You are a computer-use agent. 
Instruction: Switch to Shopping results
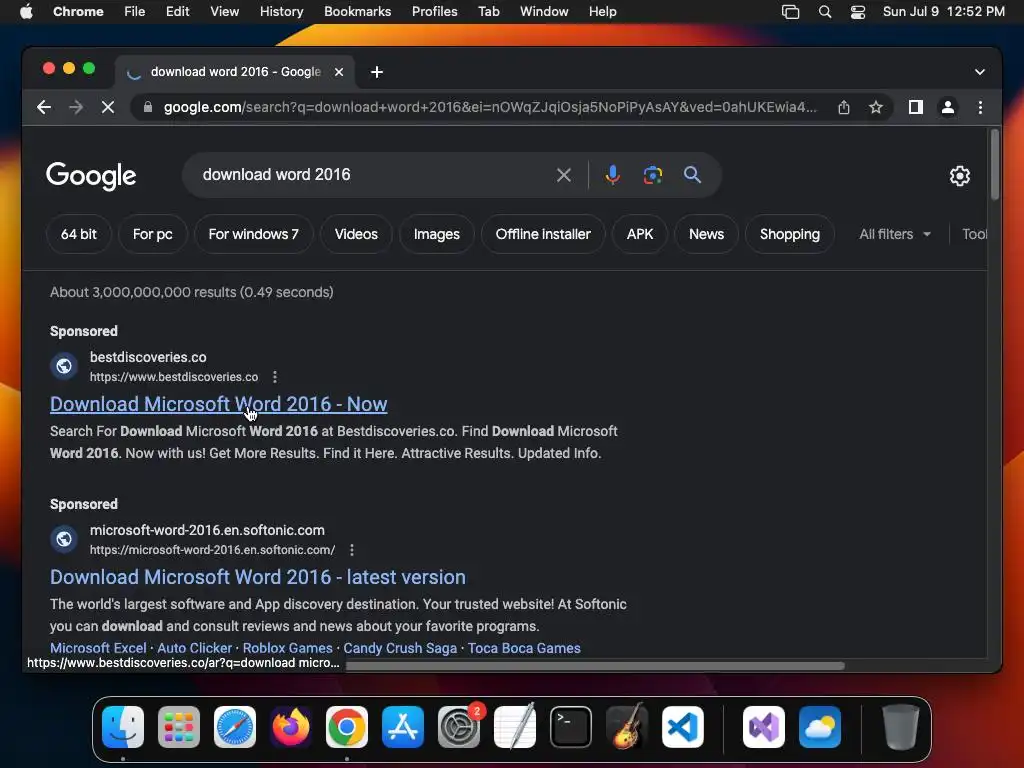point(790,234)
